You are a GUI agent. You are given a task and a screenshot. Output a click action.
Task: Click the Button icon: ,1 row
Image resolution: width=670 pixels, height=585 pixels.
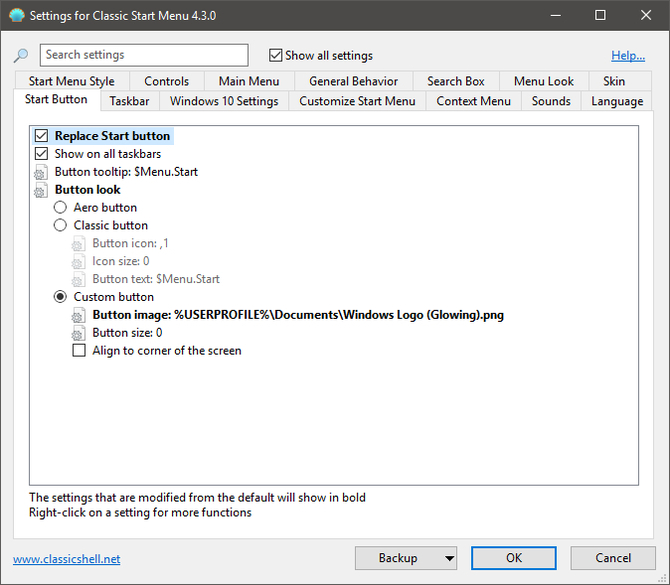pos(130,243)
